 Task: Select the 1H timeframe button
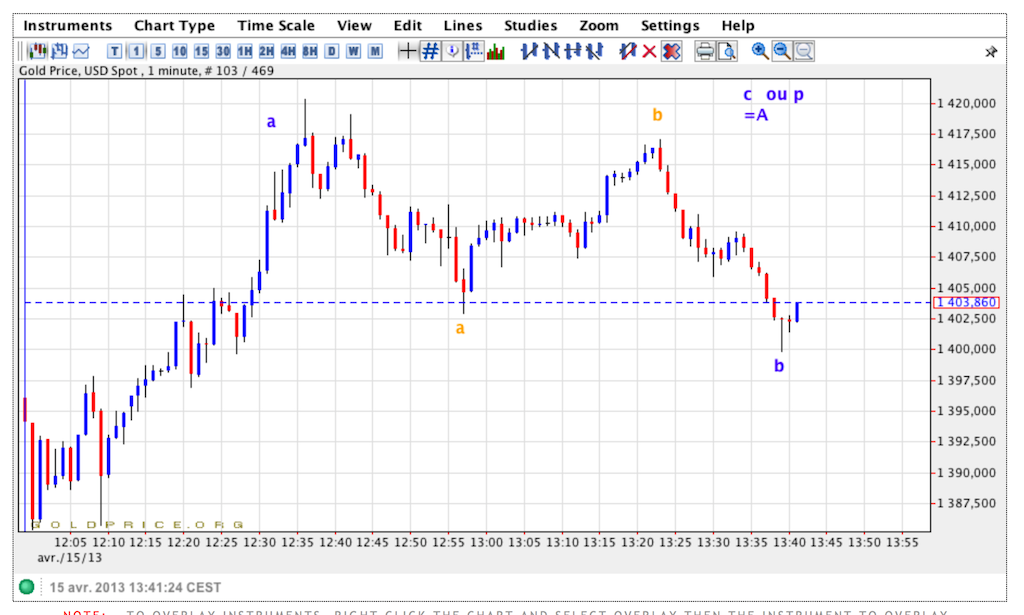[x=244, y=51]
